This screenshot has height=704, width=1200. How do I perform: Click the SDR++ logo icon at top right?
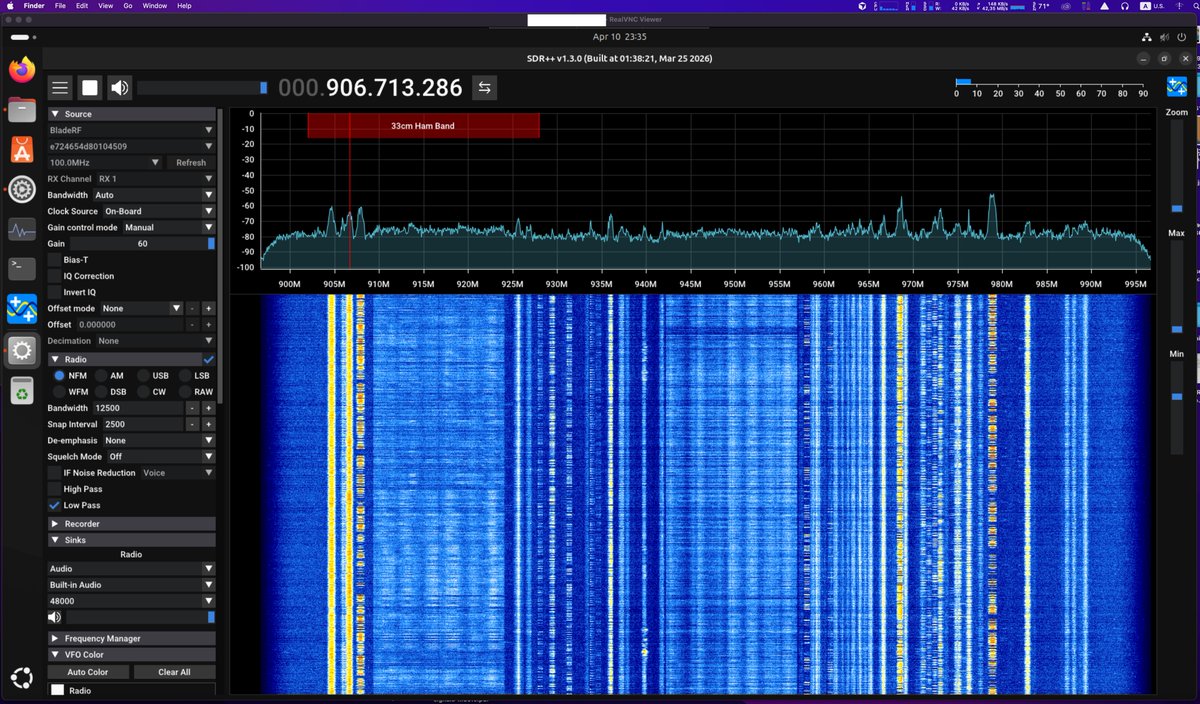click(1177, 87)
